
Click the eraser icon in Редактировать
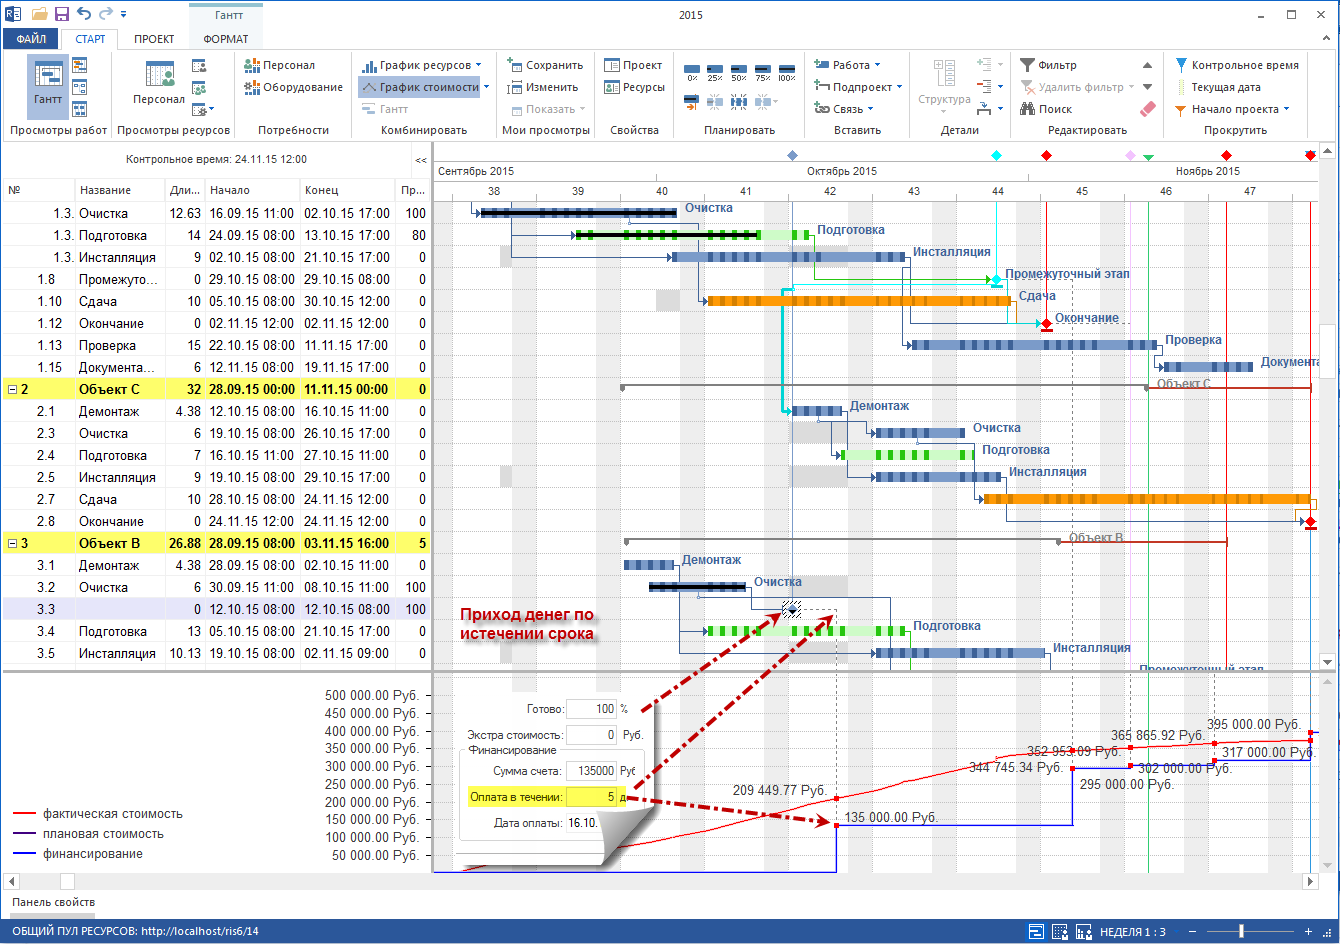pyautogui.click(x=1147, y=109)
